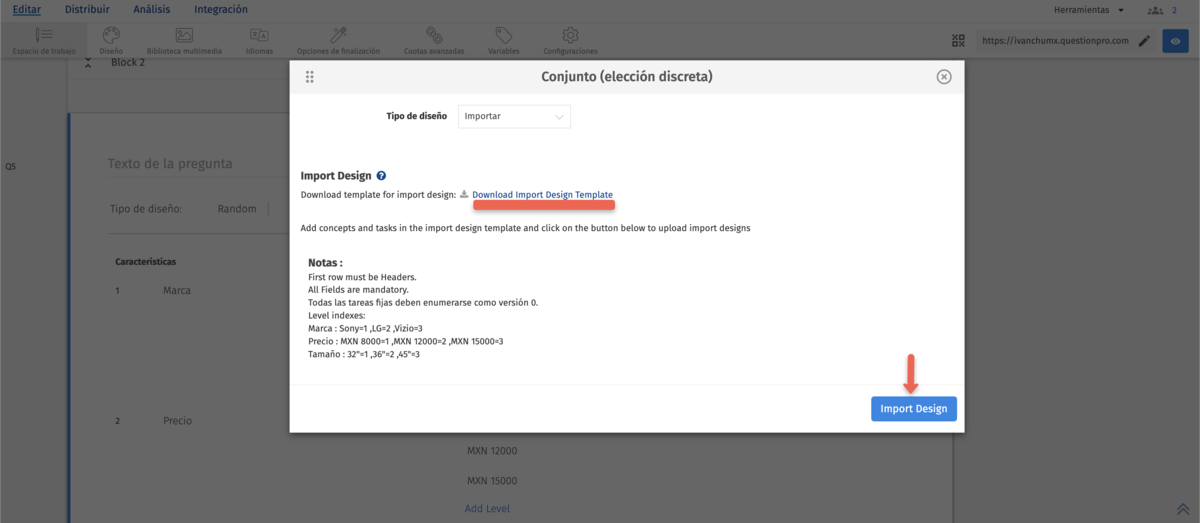
Task: Click the dialog drag handle icon
Action: [x=309, y=77]
